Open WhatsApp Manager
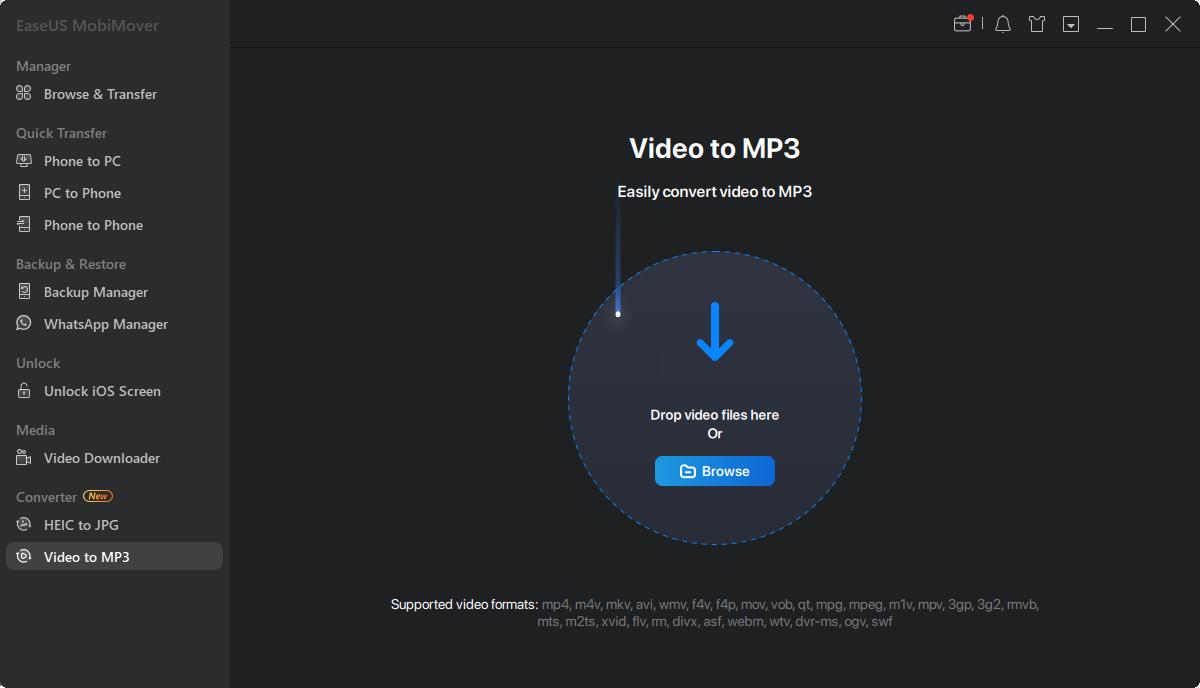This screenshot has width=1200, height=688. [x=114, y=324]
